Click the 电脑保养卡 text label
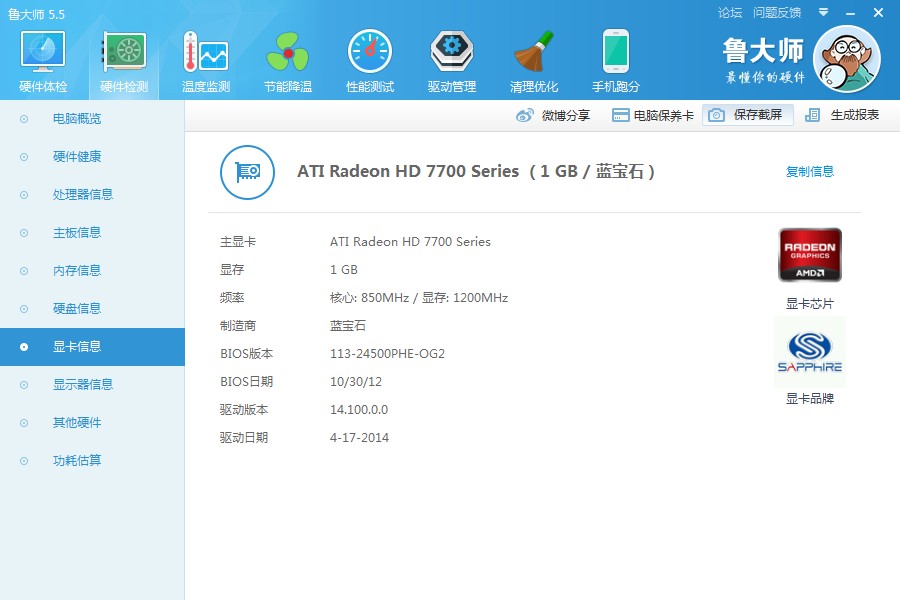 click(664, 115)
